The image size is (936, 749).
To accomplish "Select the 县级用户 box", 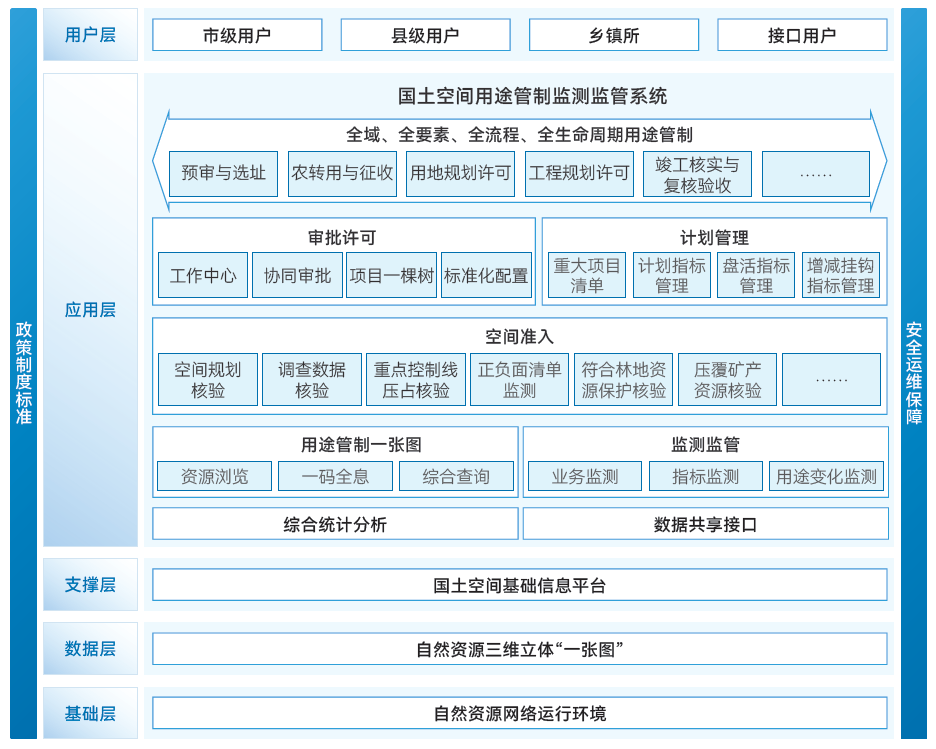I will pyautogui.click(x=425, y=35).
